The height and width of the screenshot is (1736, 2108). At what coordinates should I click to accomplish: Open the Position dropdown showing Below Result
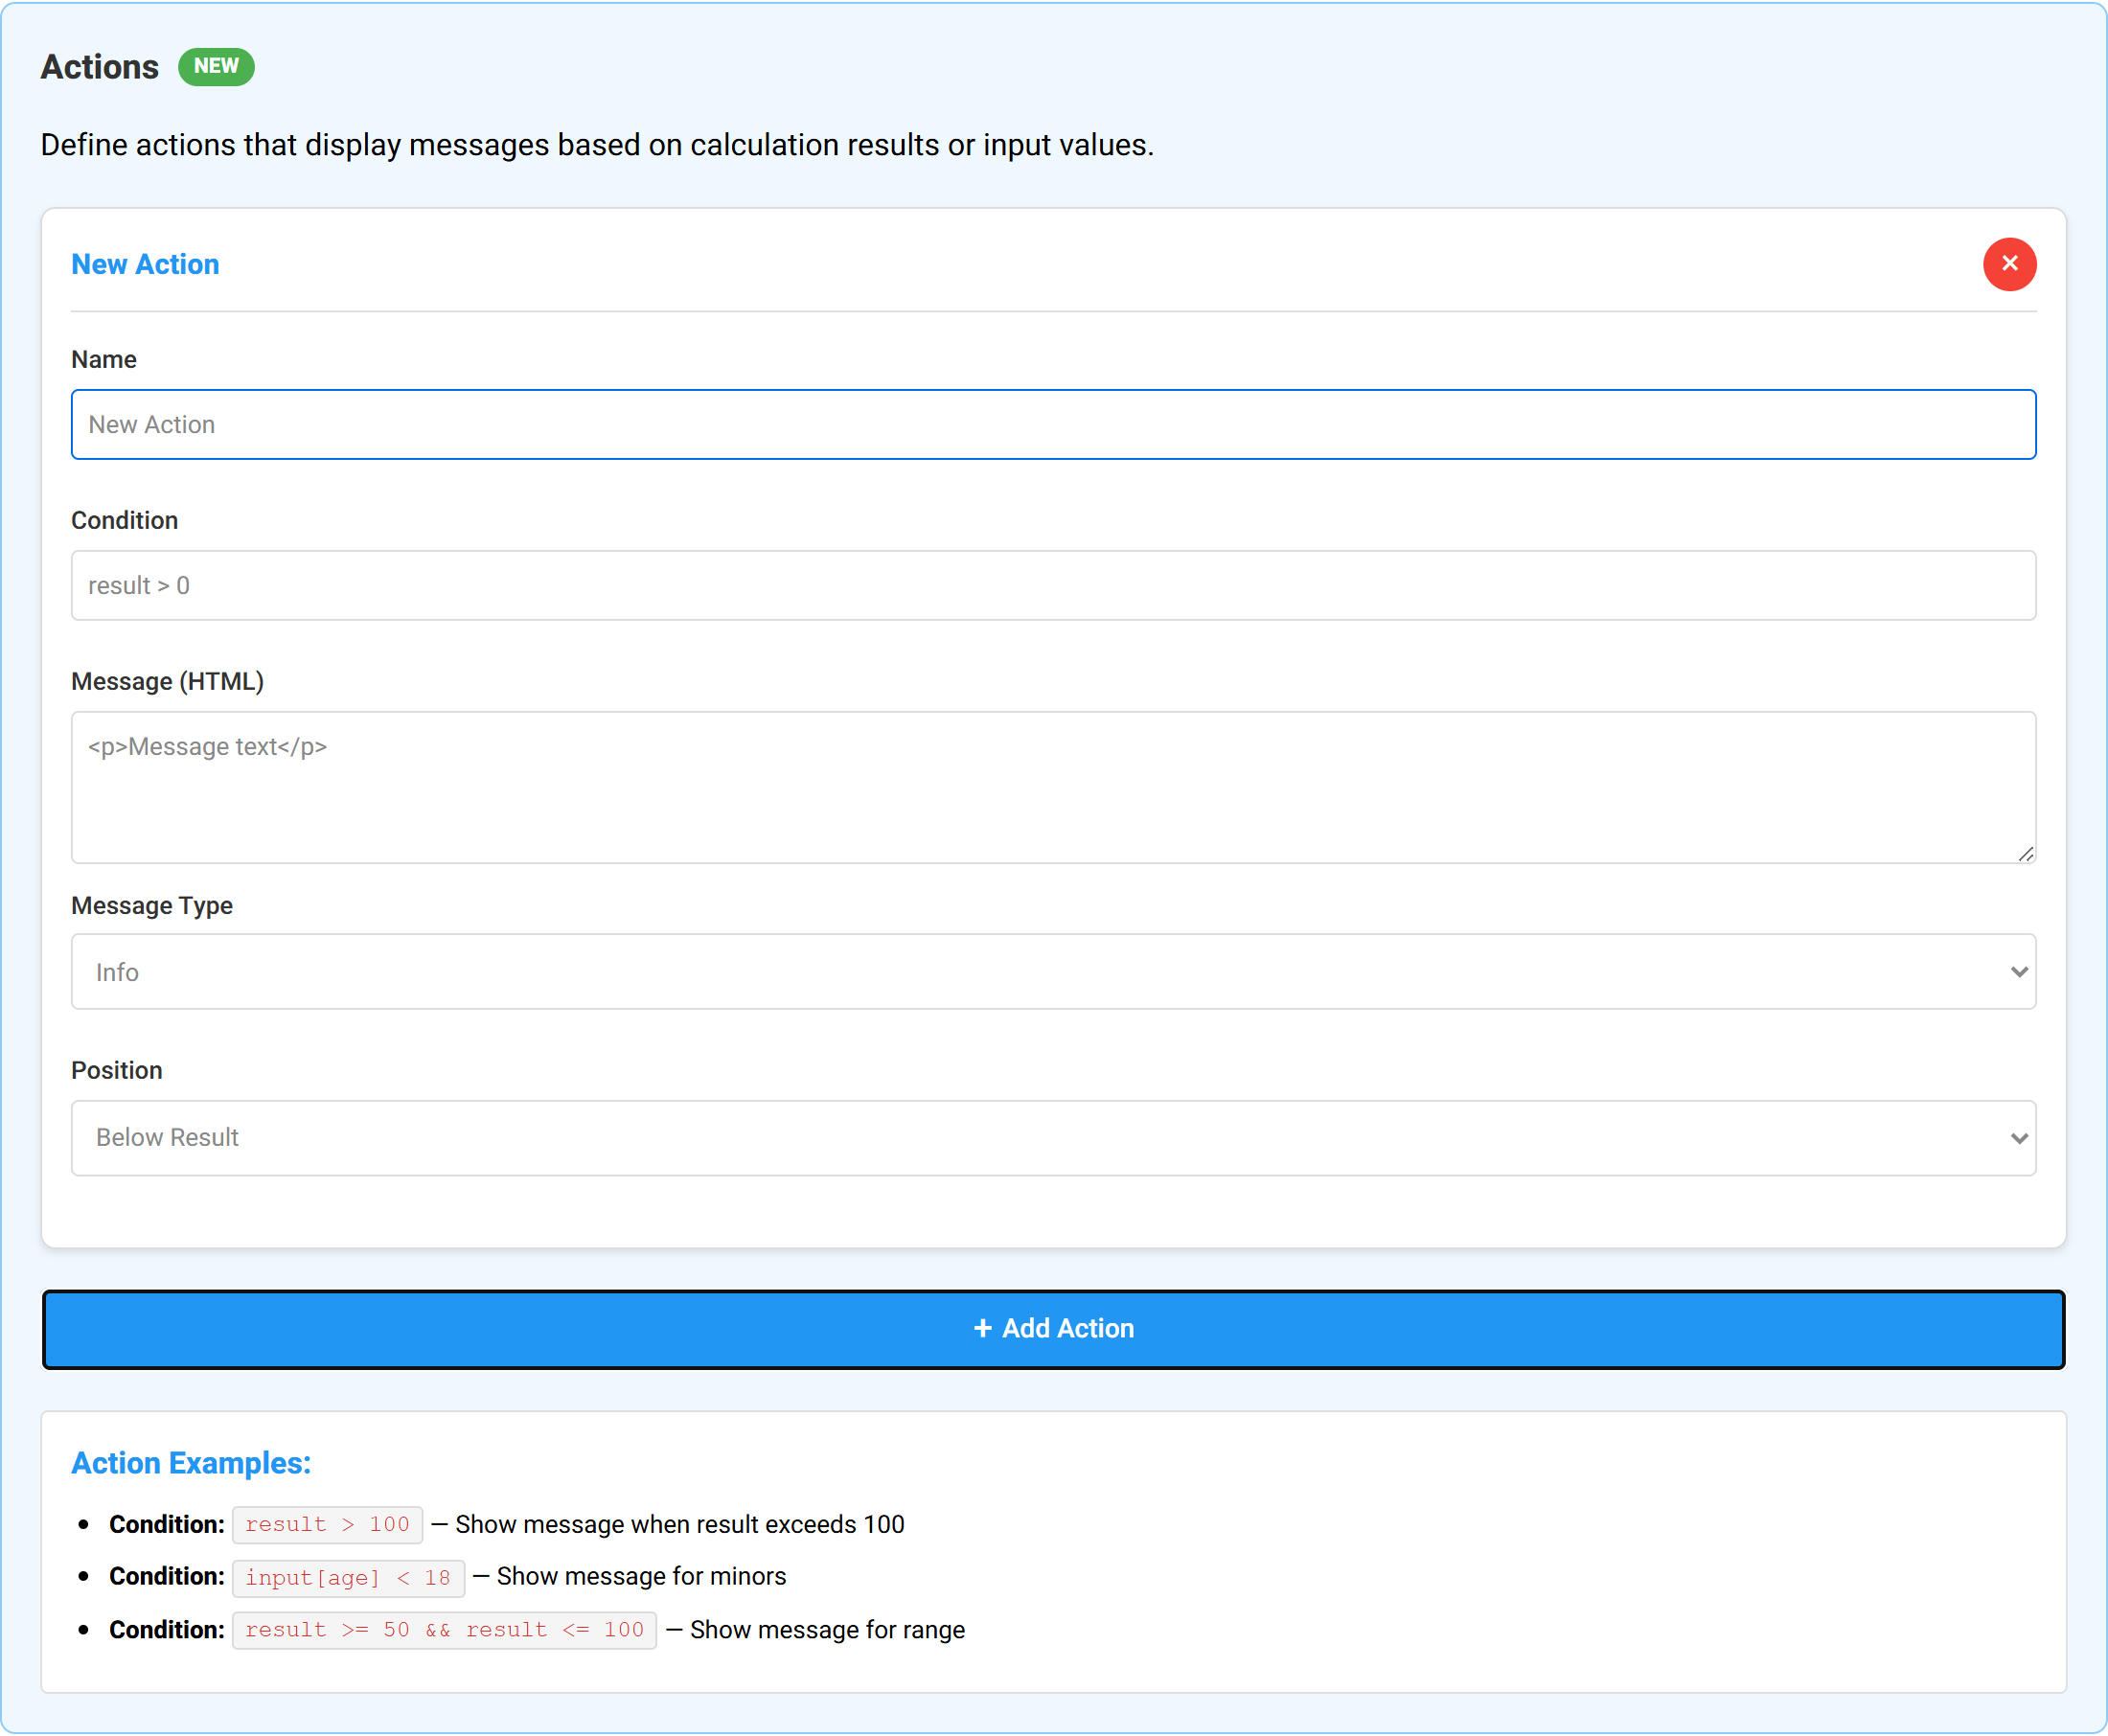1053,1138
